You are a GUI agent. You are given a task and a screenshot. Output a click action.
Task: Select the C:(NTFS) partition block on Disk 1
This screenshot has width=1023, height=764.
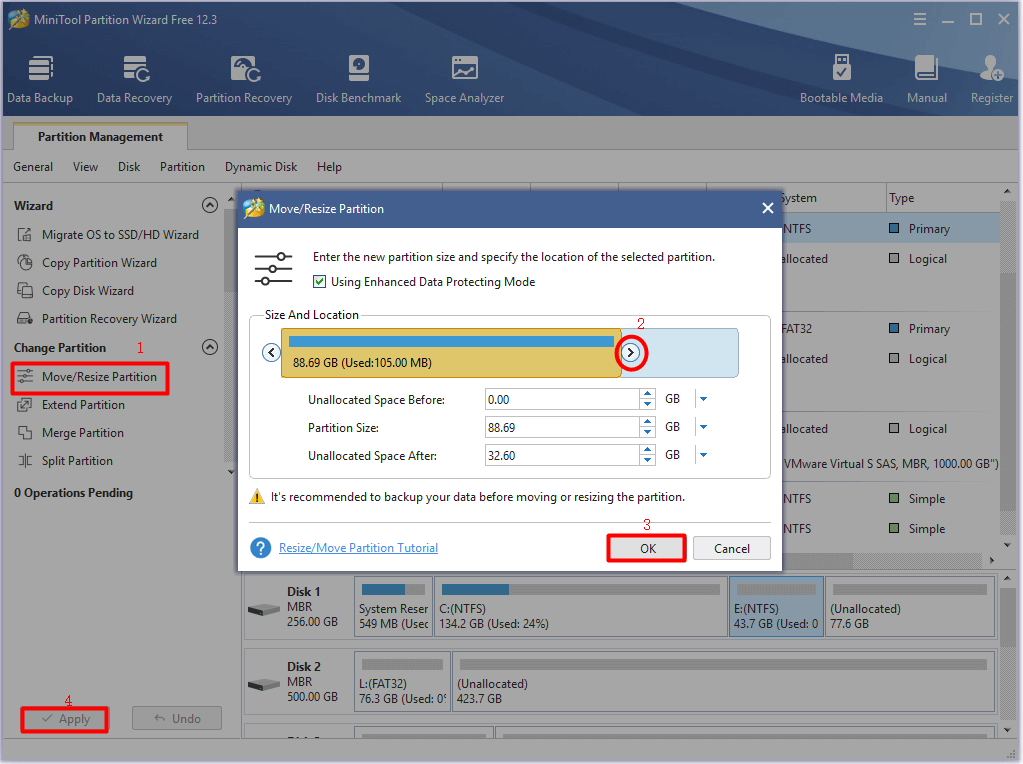coord(581,606)
